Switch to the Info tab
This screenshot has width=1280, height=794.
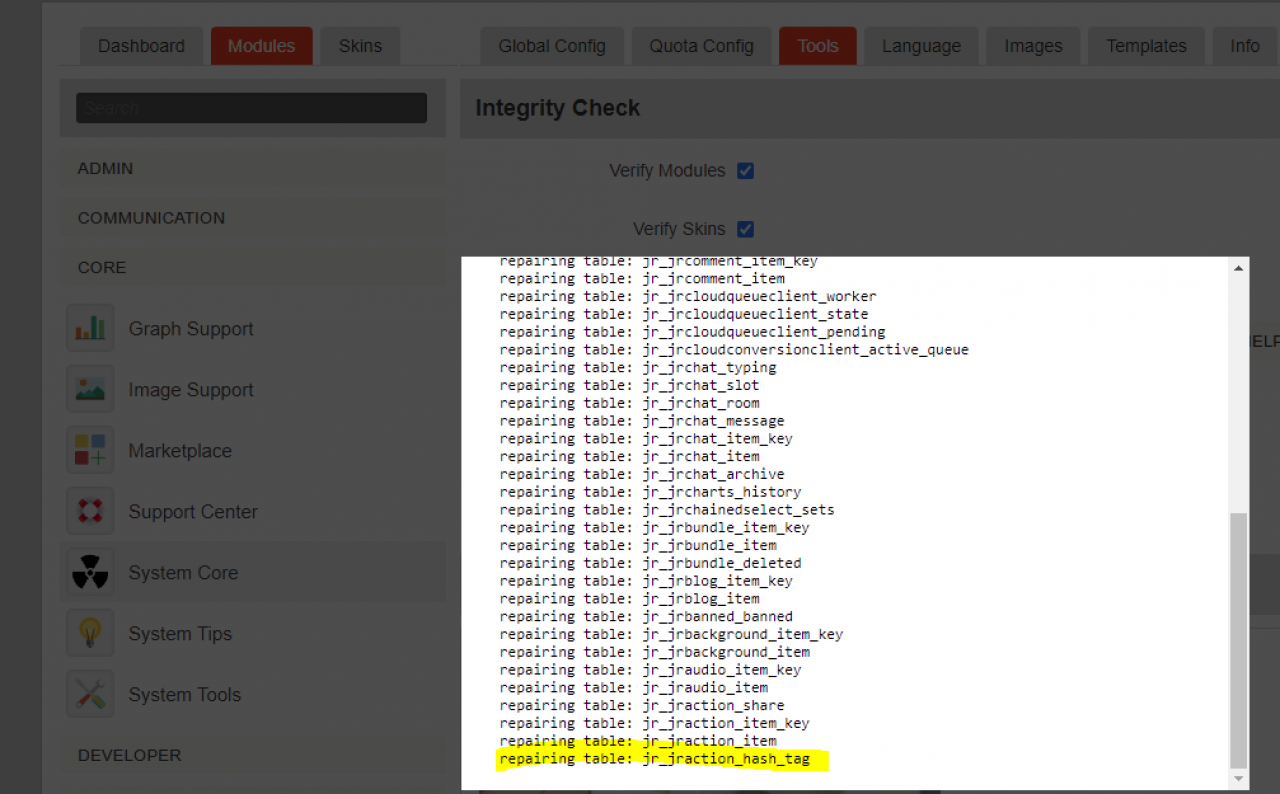(x=1245, y=46)
